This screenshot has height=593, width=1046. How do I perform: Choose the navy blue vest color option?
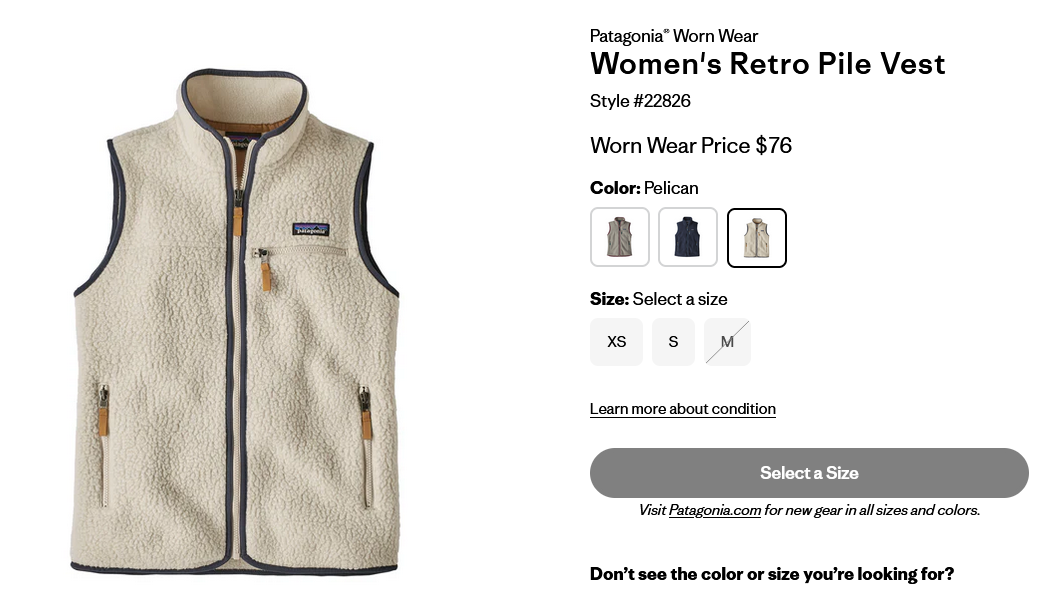pyautogui.click(x=688, y=237)
